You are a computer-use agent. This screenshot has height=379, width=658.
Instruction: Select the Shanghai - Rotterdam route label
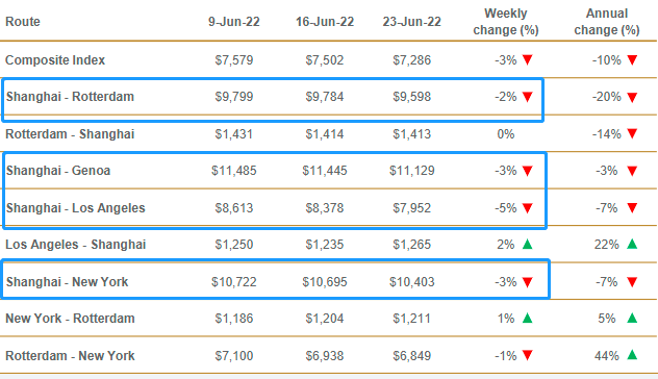click(70, 97)
